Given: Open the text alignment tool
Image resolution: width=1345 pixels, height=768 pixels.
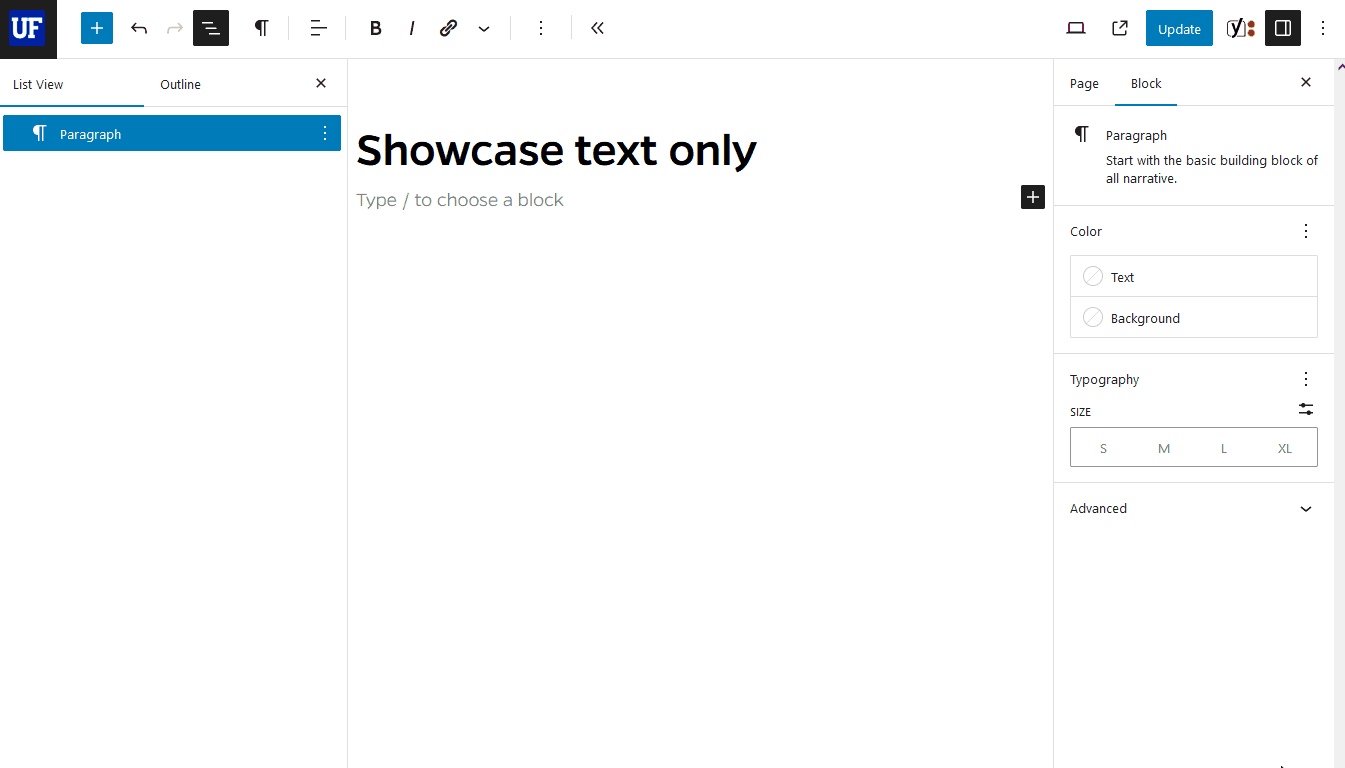Looking at the screenshot, I should pos(317,28).
